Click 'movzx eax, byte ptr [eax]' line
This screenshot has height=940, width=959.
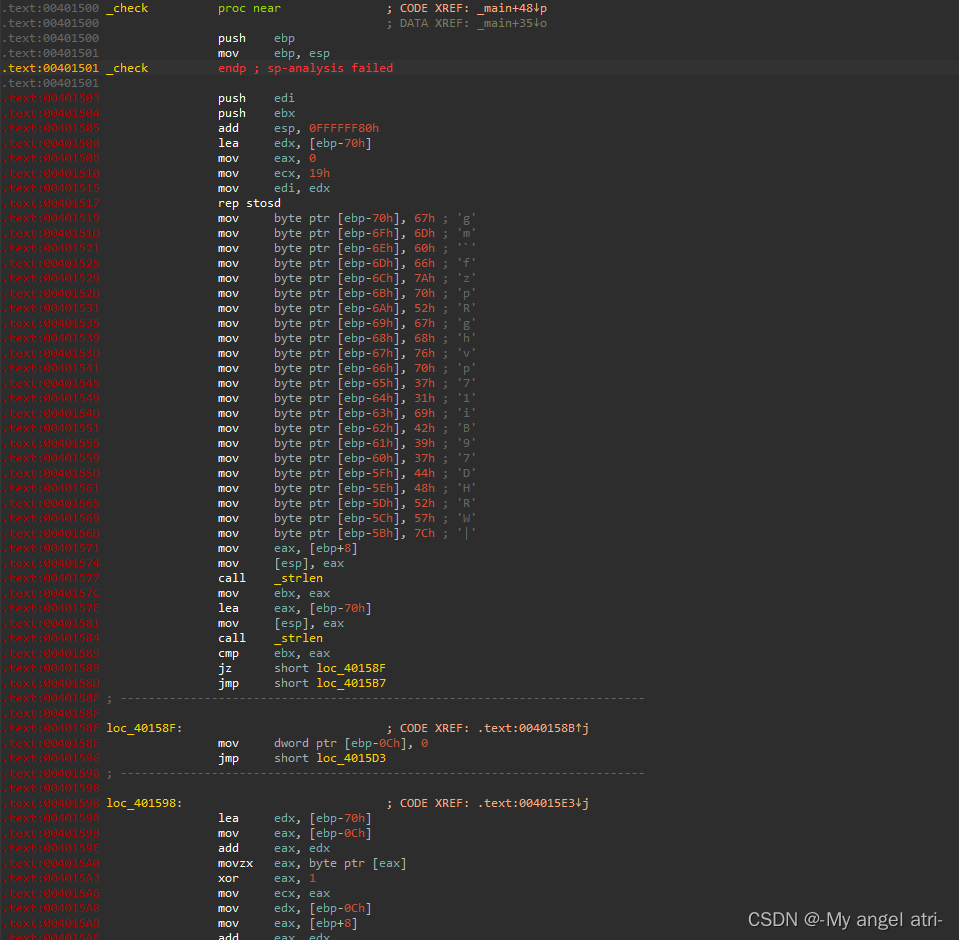(312, 863)
